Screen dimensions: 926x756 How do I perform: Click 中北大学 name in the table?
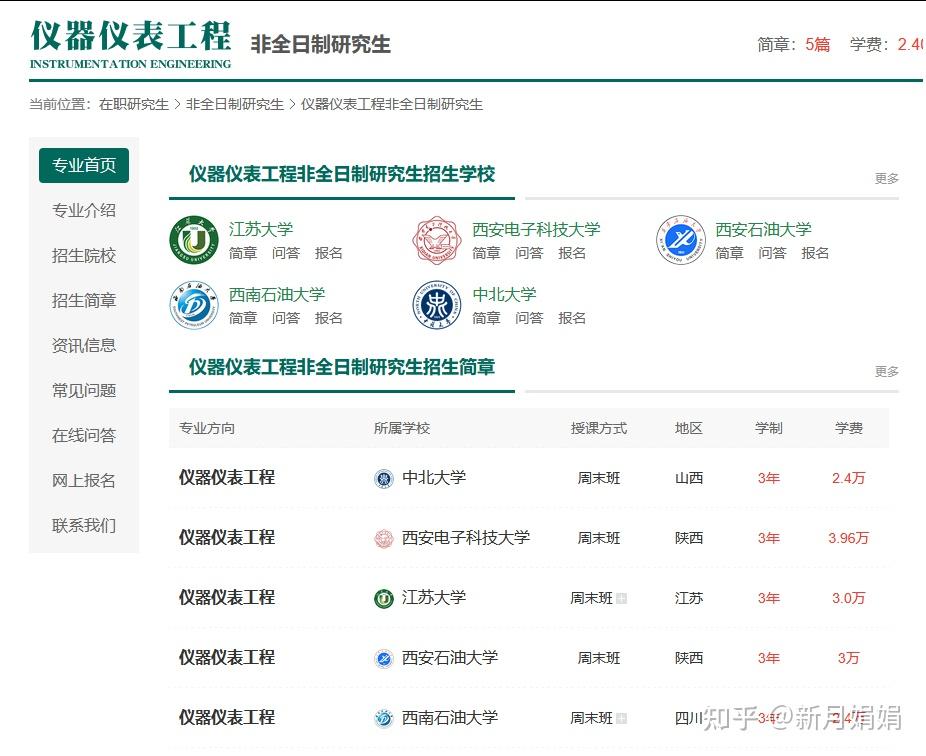pos(434,477)
